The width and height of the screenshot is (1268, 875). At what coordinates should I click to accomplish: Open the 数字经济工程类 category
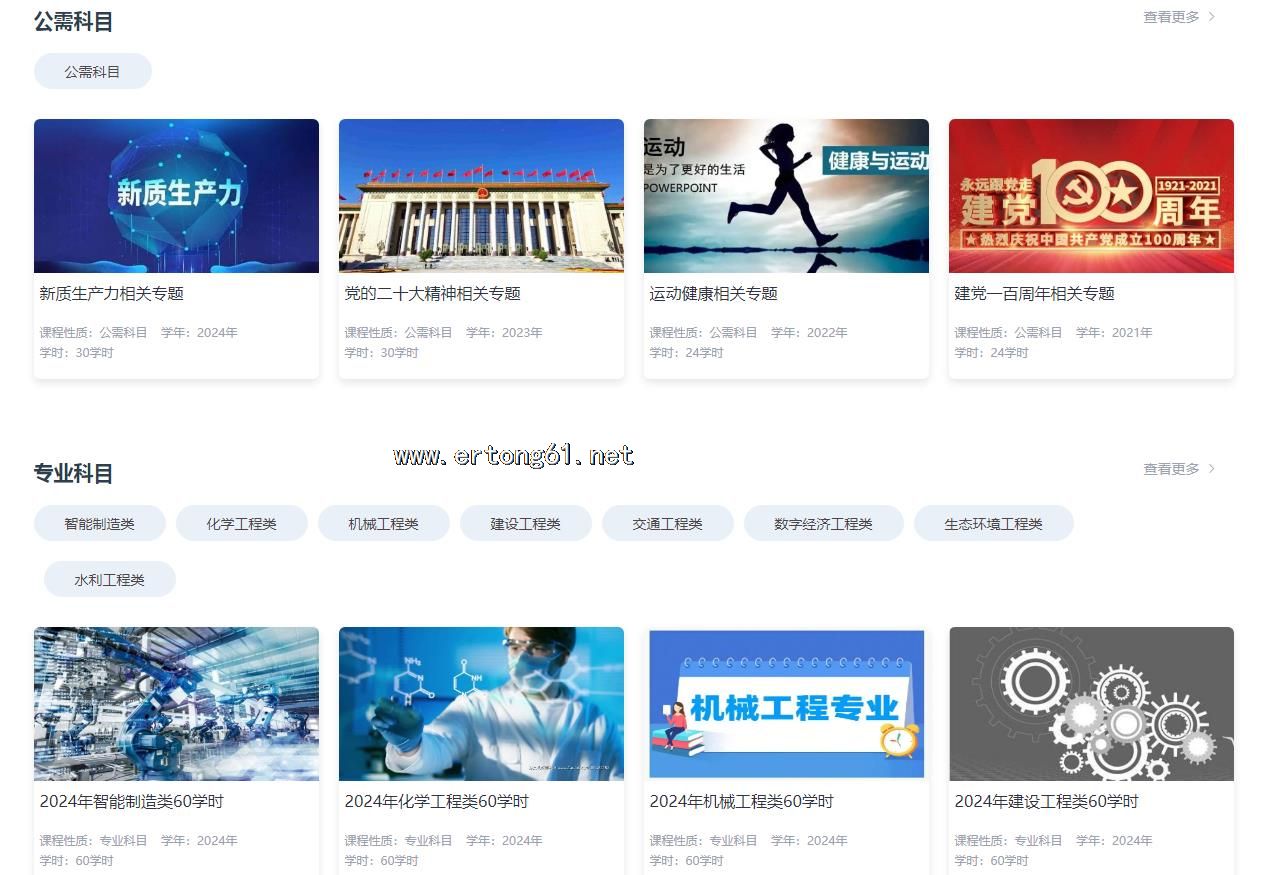823,524
